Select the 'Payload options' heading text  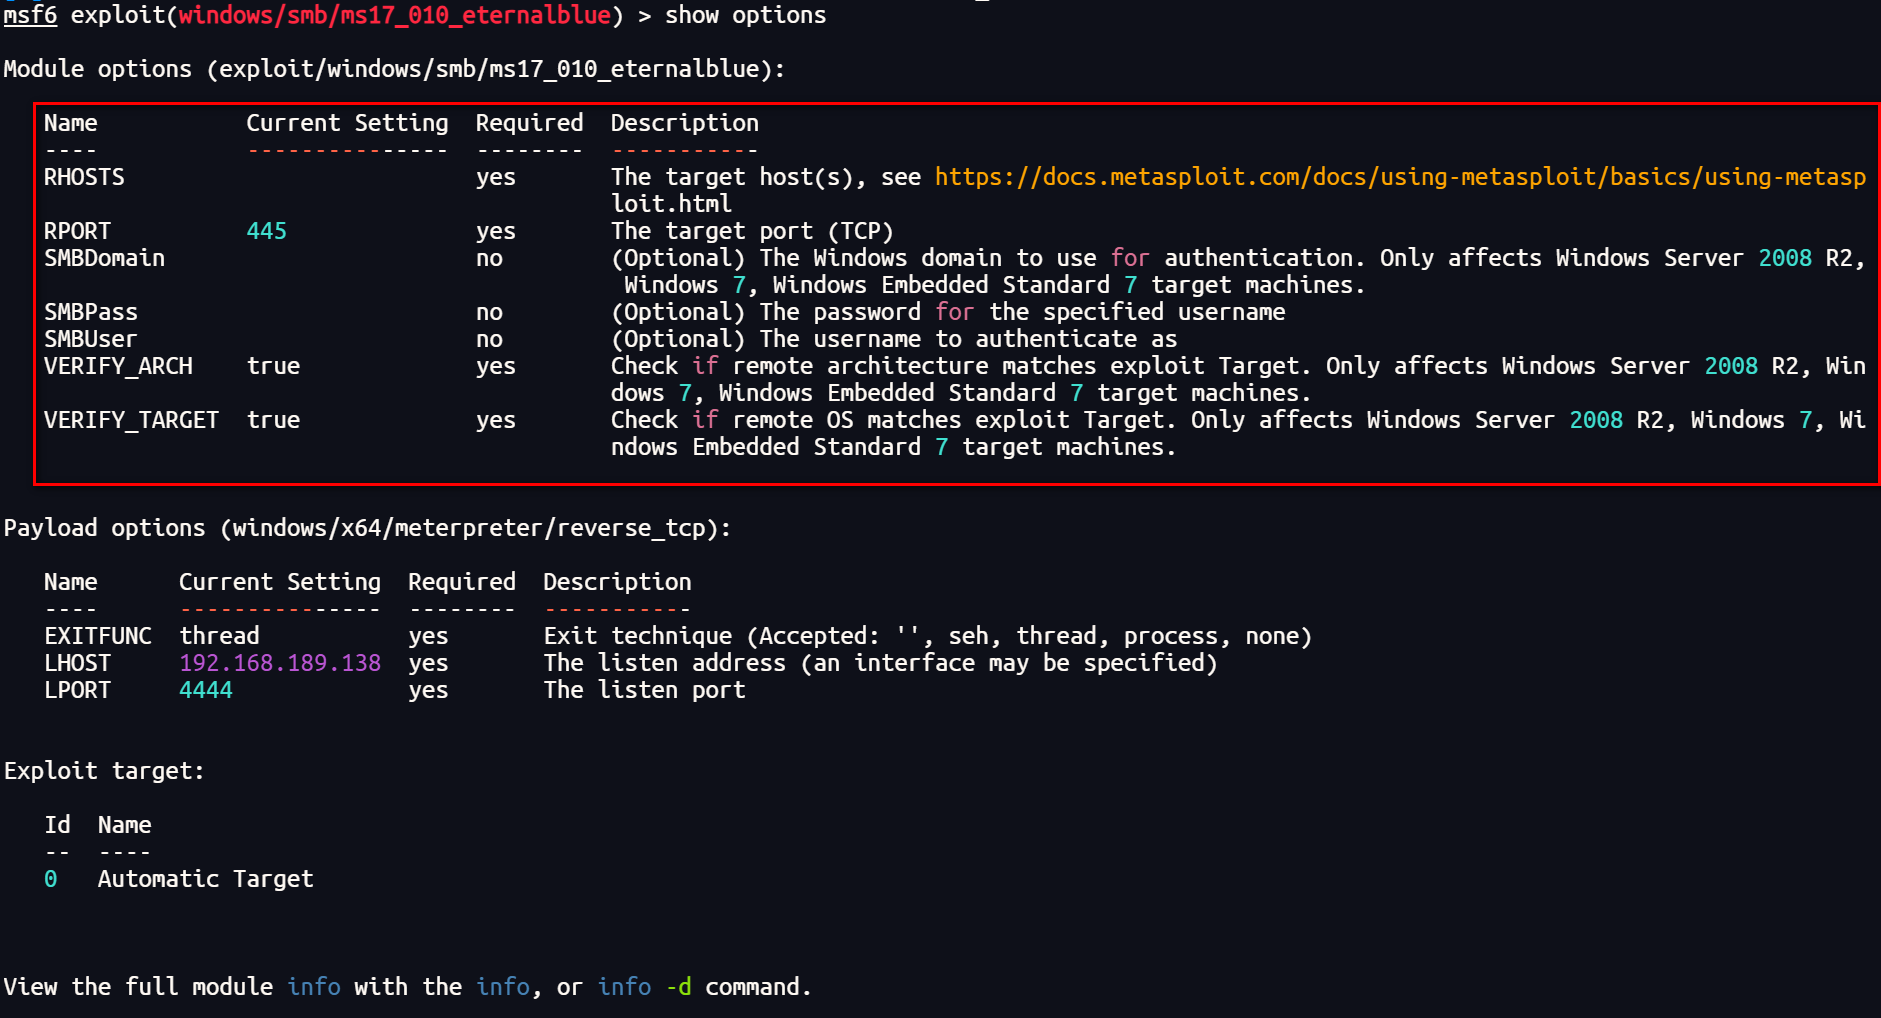[105, 527]
